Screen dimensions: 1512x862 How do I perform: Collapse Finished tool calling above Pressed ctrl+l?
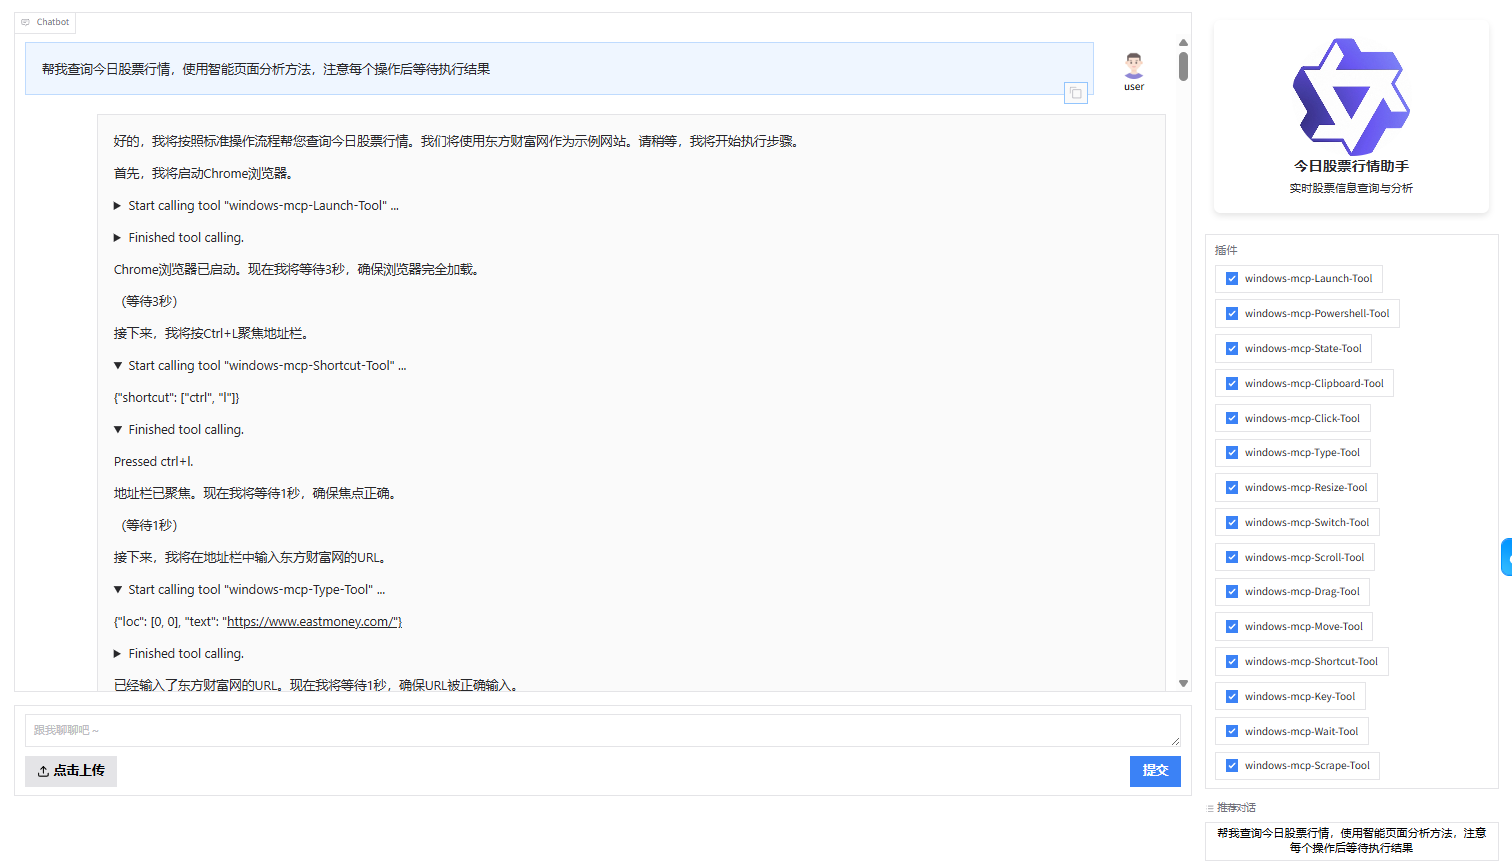[179, 430]
